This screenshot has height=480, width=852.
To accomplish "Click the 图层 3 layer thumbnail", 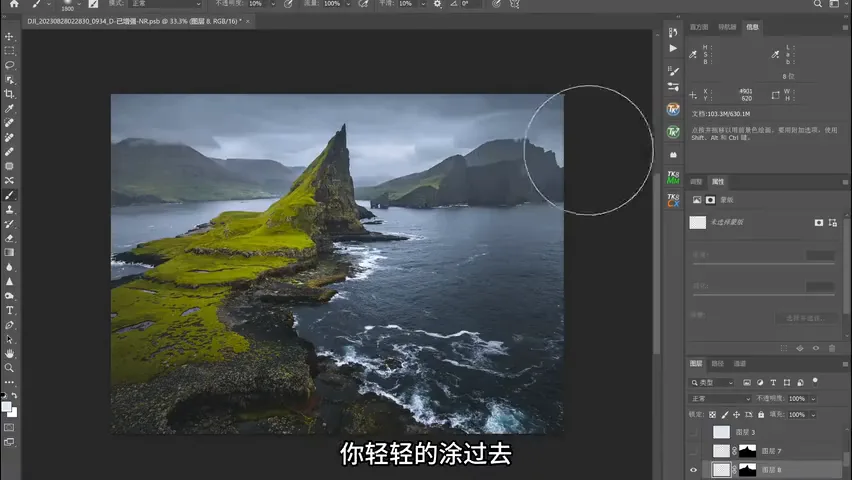I will (721, 432).
